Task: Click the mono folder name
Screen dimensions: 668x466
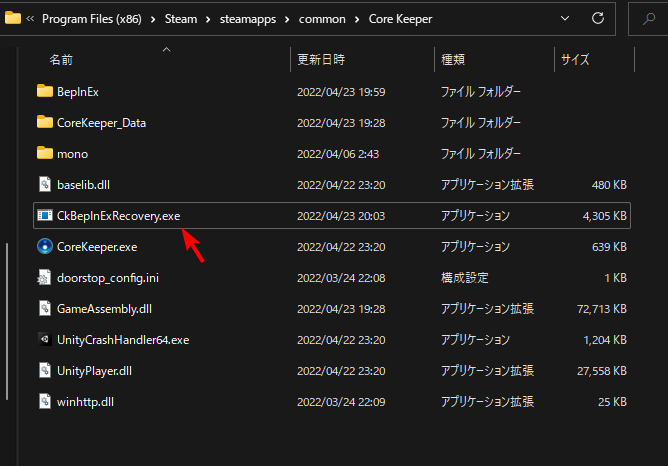Action: click(72, 154)
